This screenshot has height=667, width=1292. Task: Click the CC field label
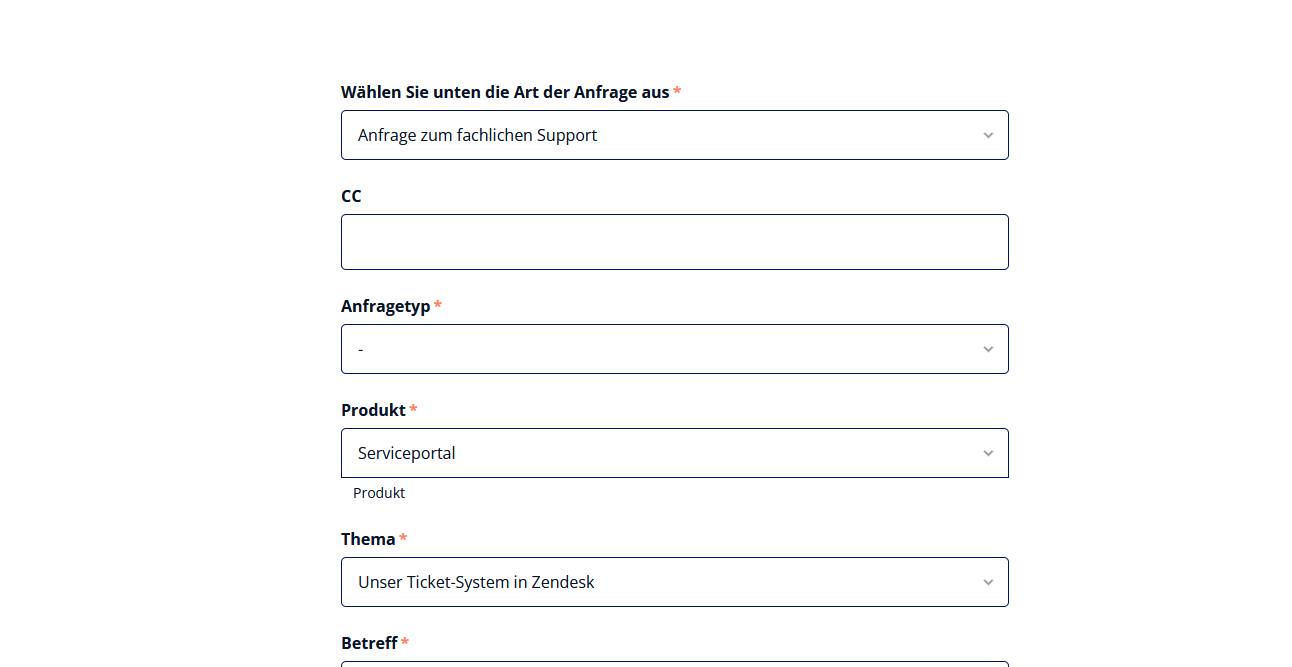tap(351, 196)
